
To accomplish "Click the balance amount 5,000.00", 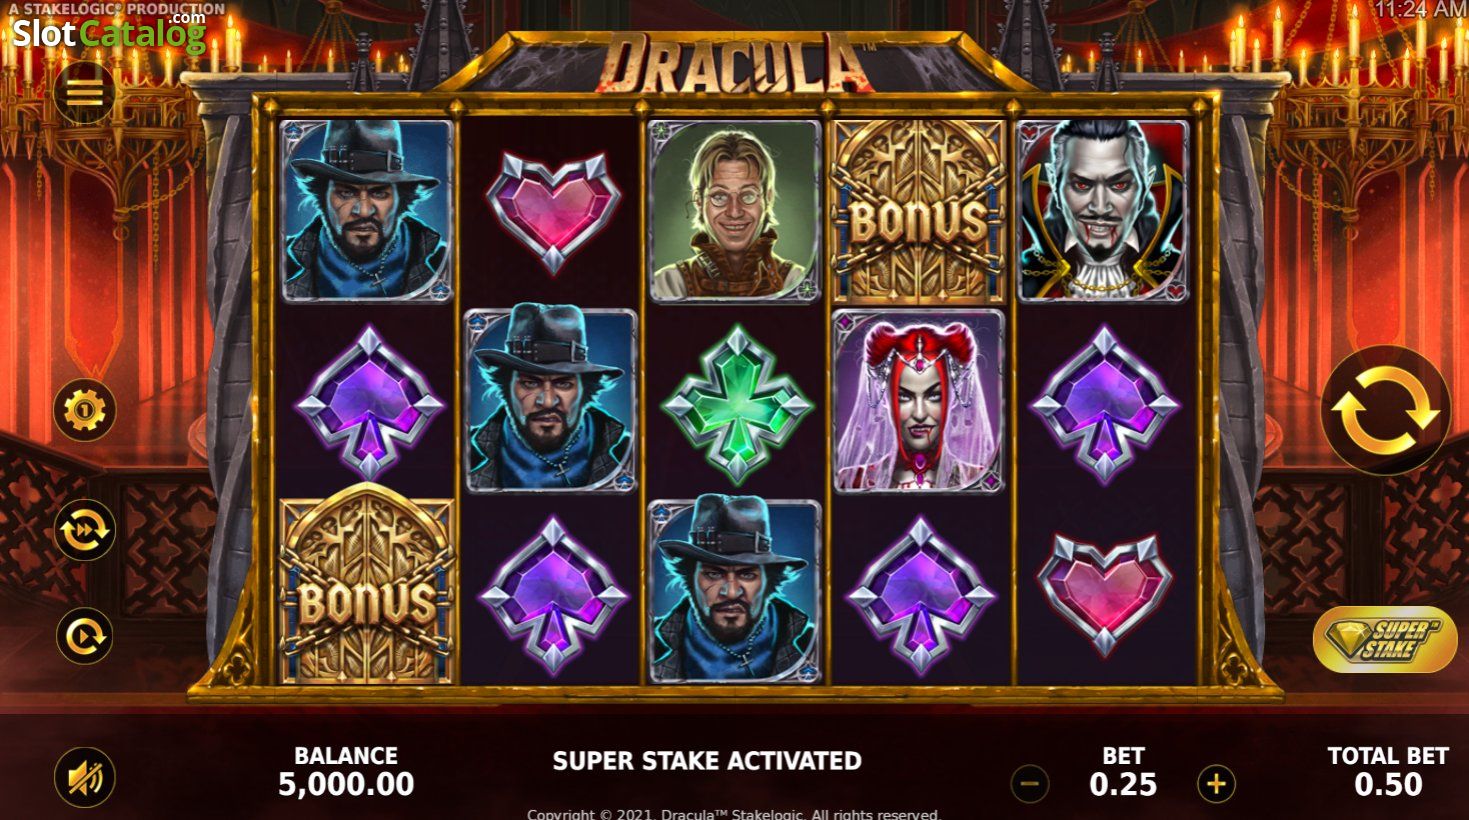I will (346, 785).
